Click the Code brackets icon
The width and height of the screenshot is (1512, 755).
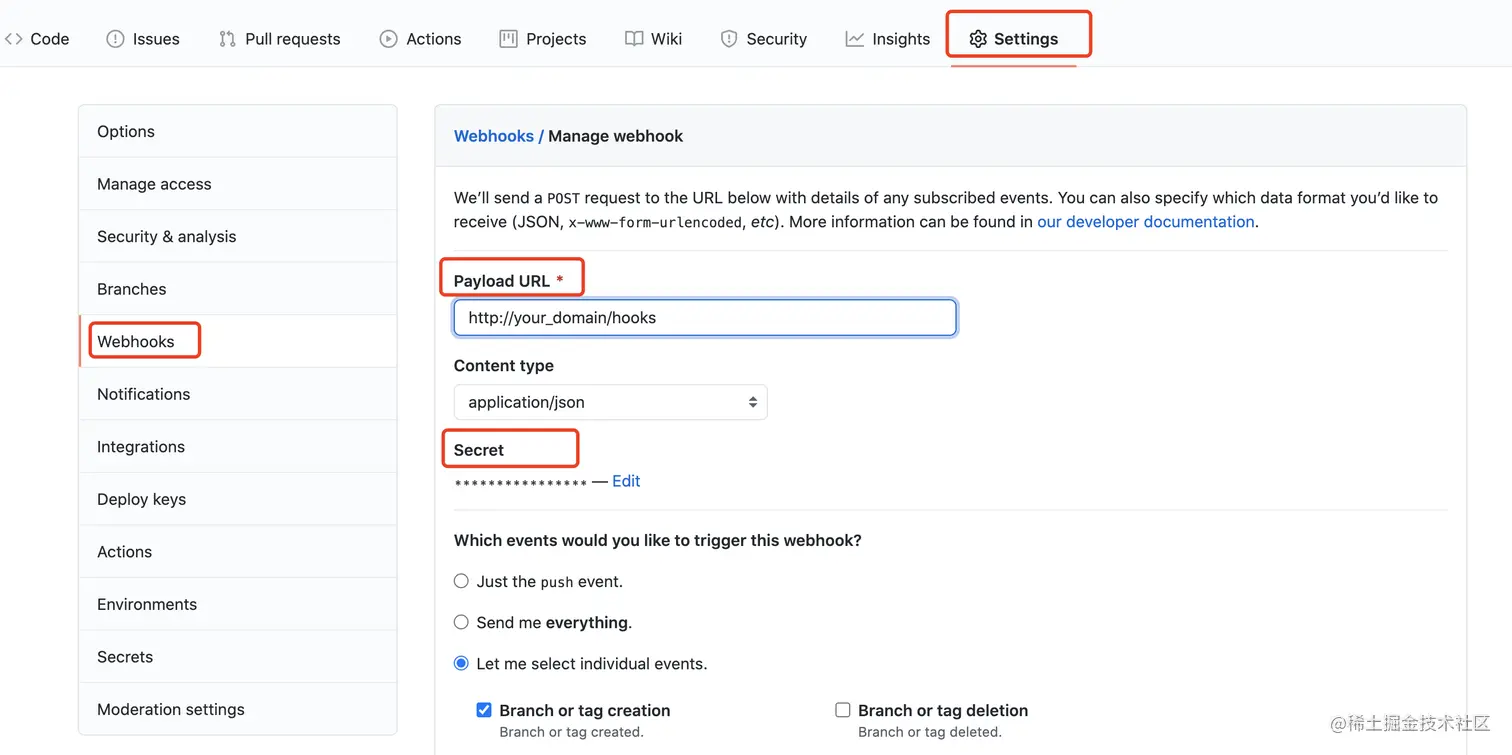click(14, 39)
